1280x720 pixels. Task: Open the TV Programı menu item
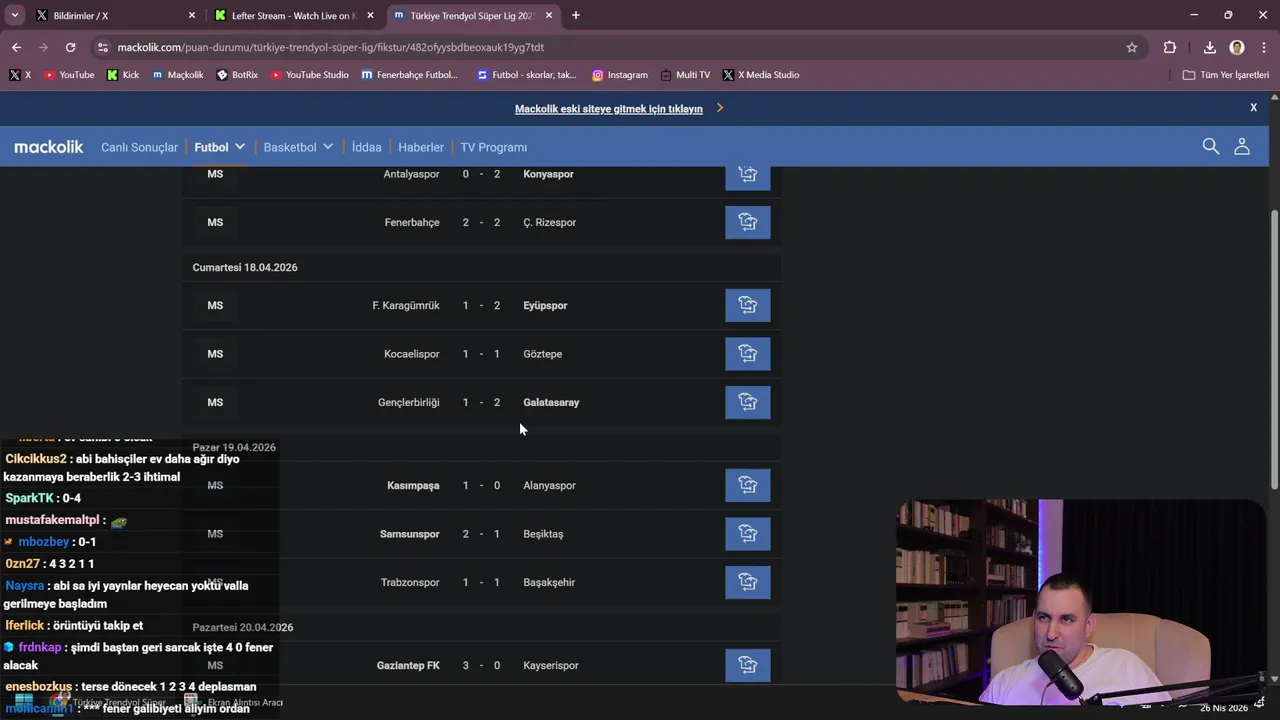pos(493,147)
